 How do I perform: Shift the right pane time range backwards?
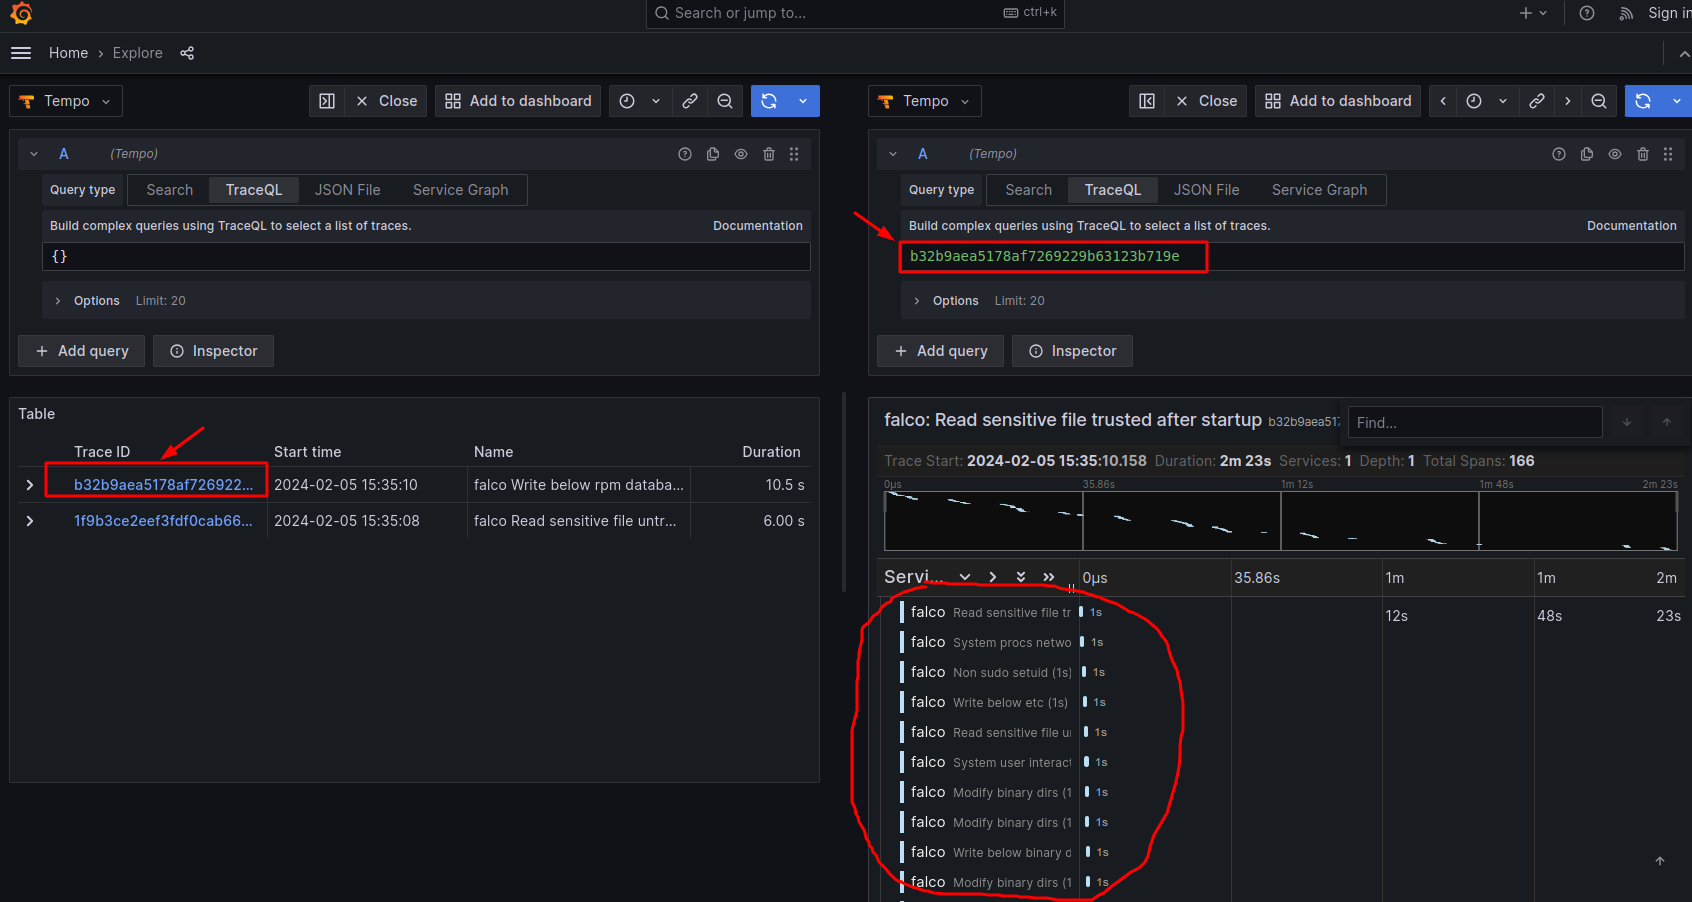(x=1443, y=101)
